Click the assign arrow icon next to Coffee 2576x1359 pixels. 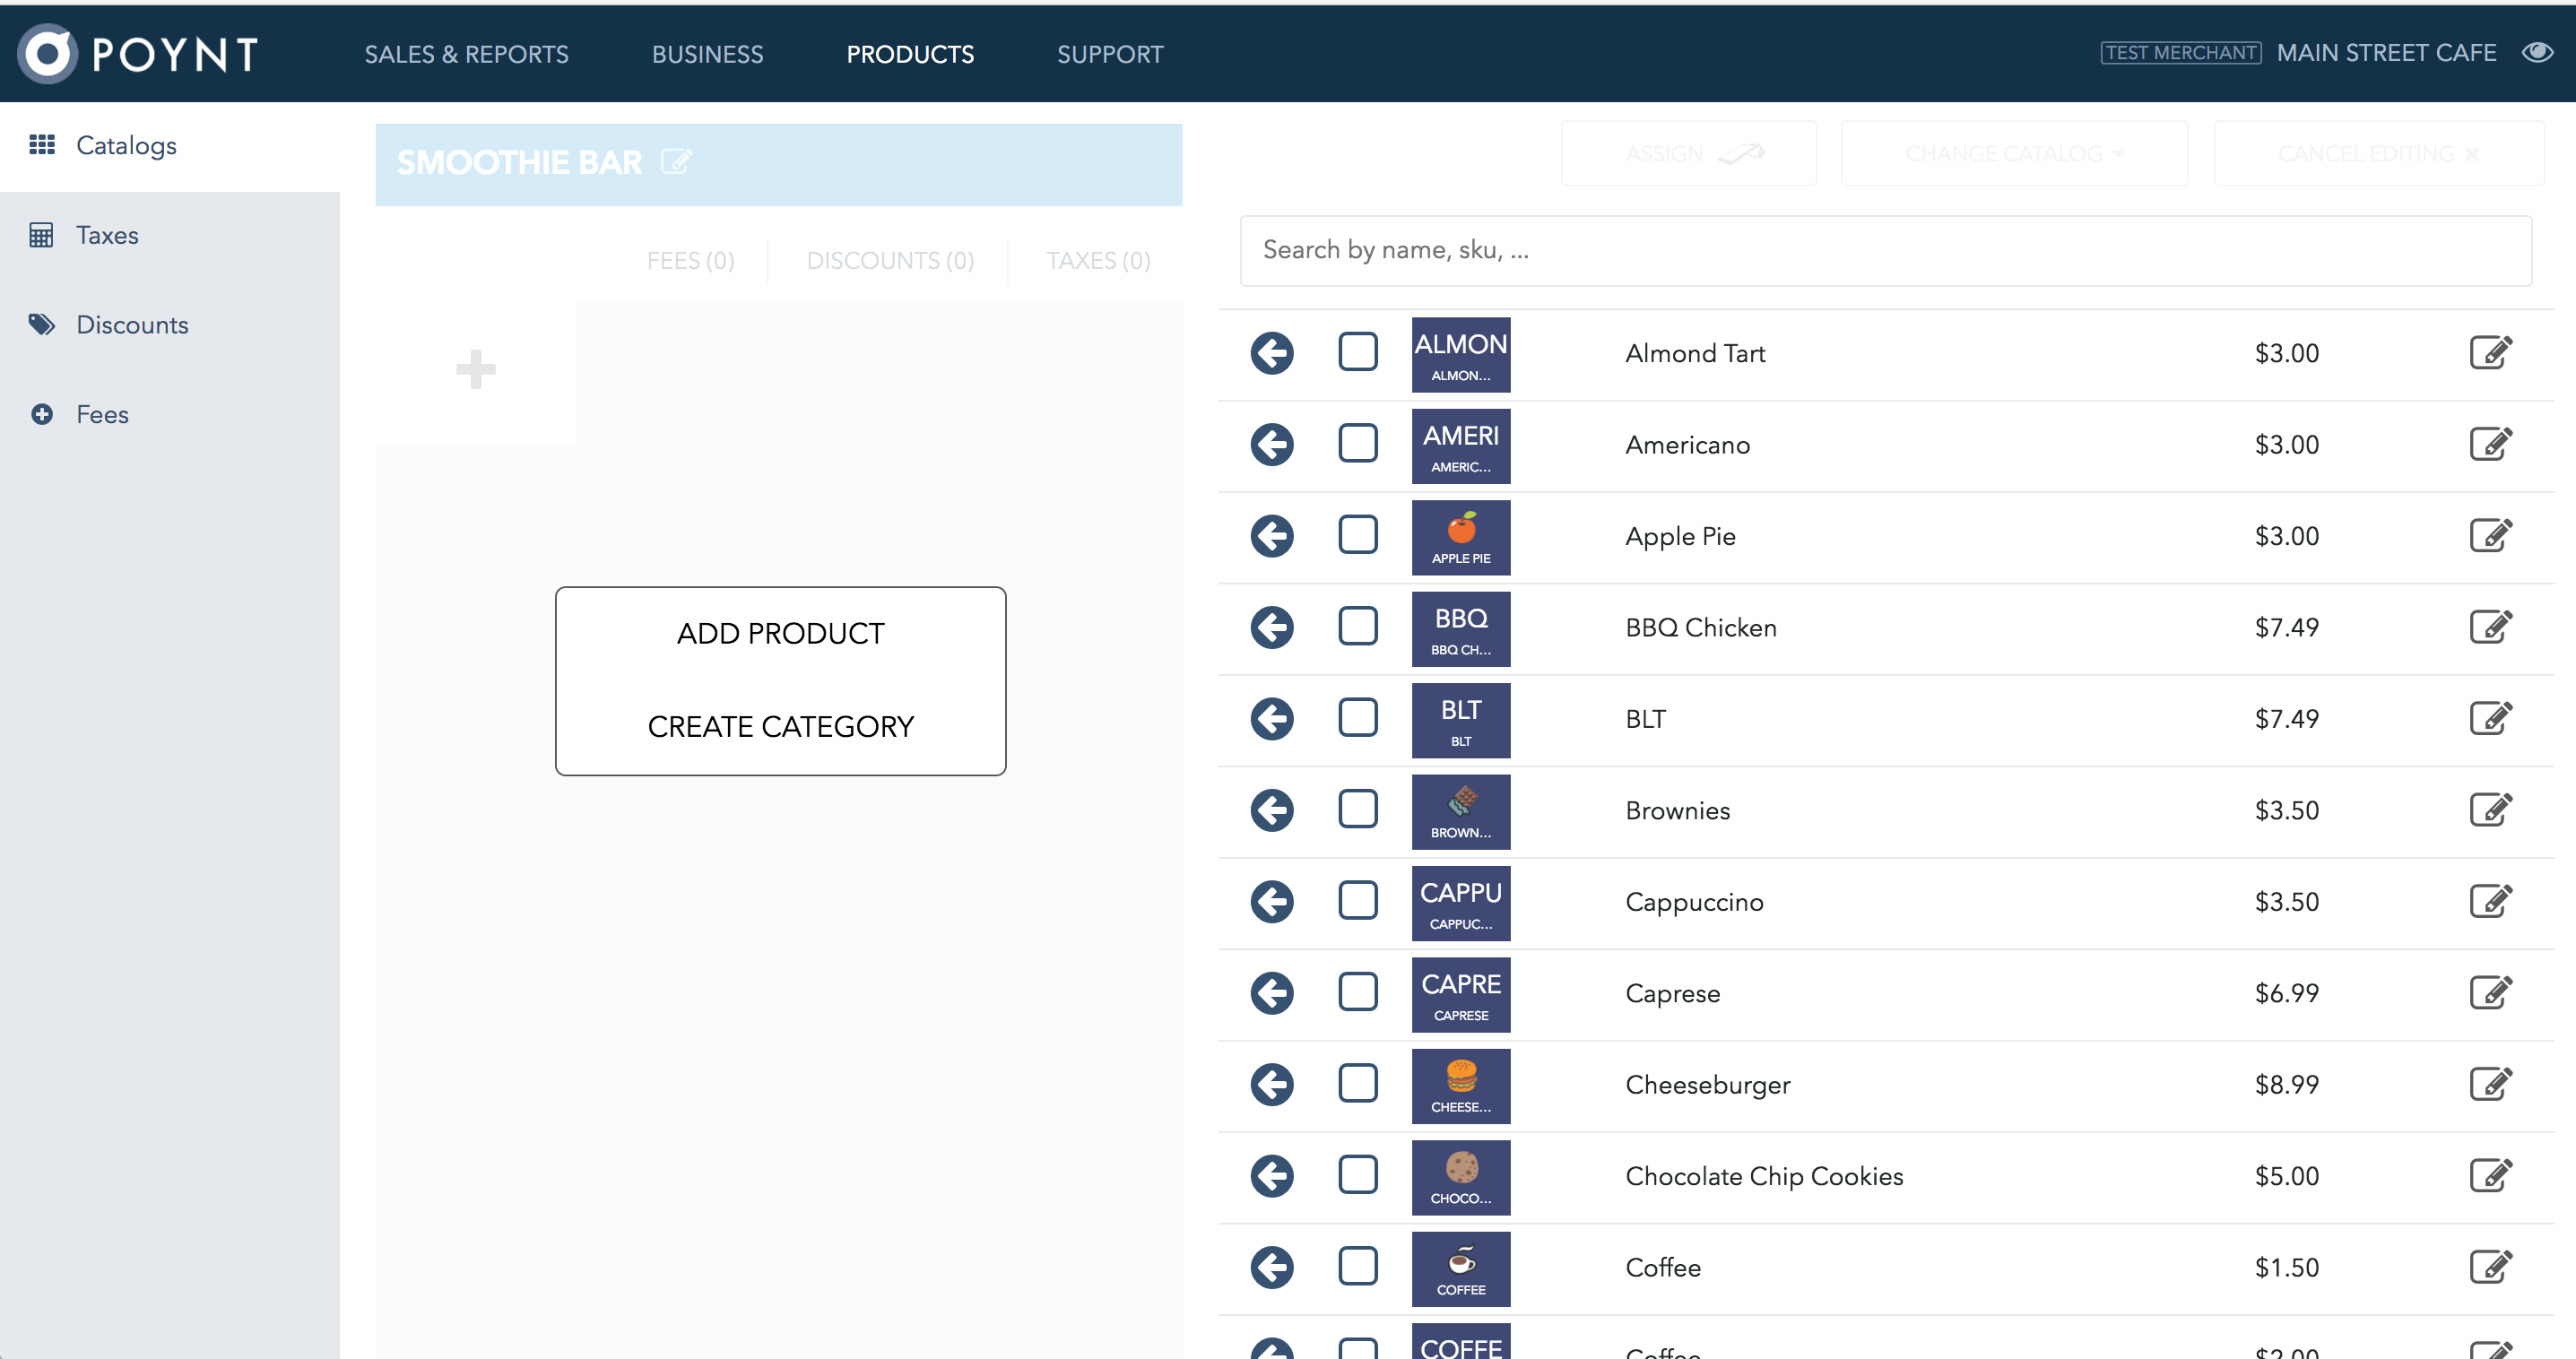tap(1271, 1267)
